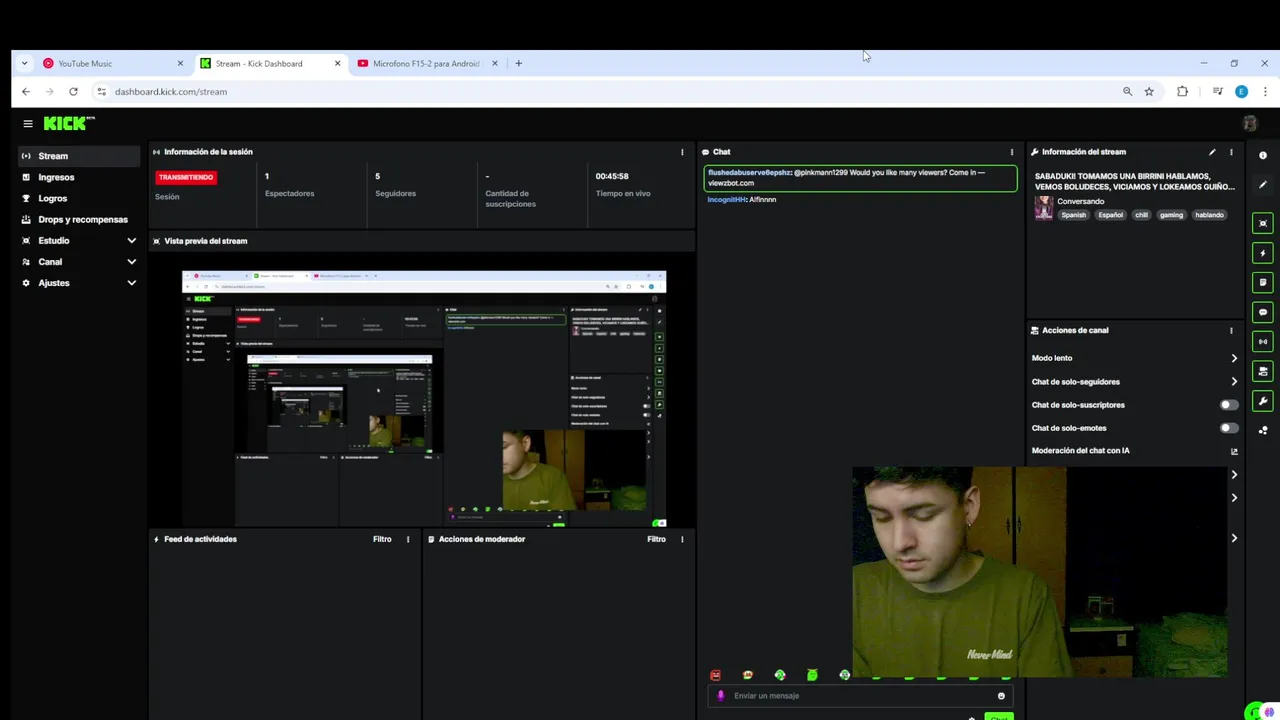Click the hablando tag

click(1209, 215)
